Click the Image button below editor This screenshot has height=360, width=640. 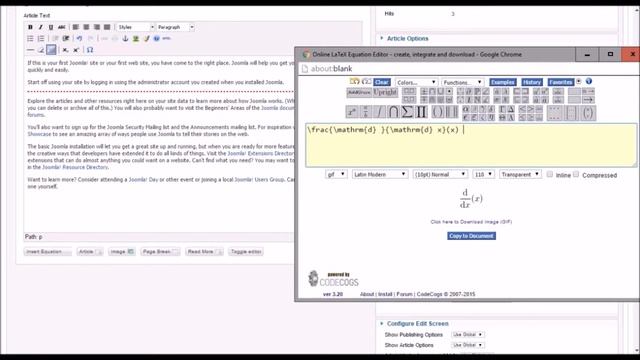(122, 251)
